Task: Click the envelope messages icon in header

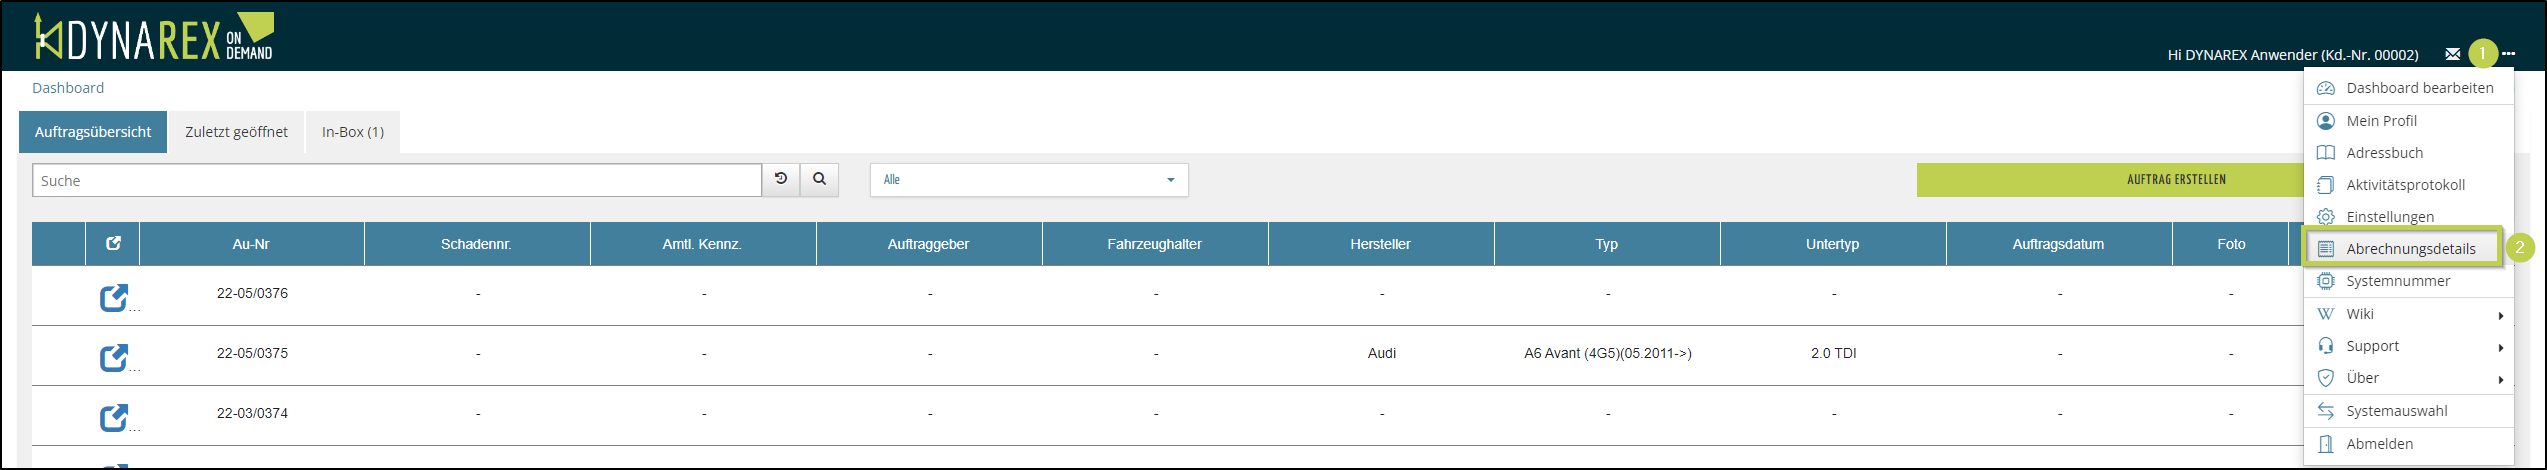Action: pos(2452,54)
